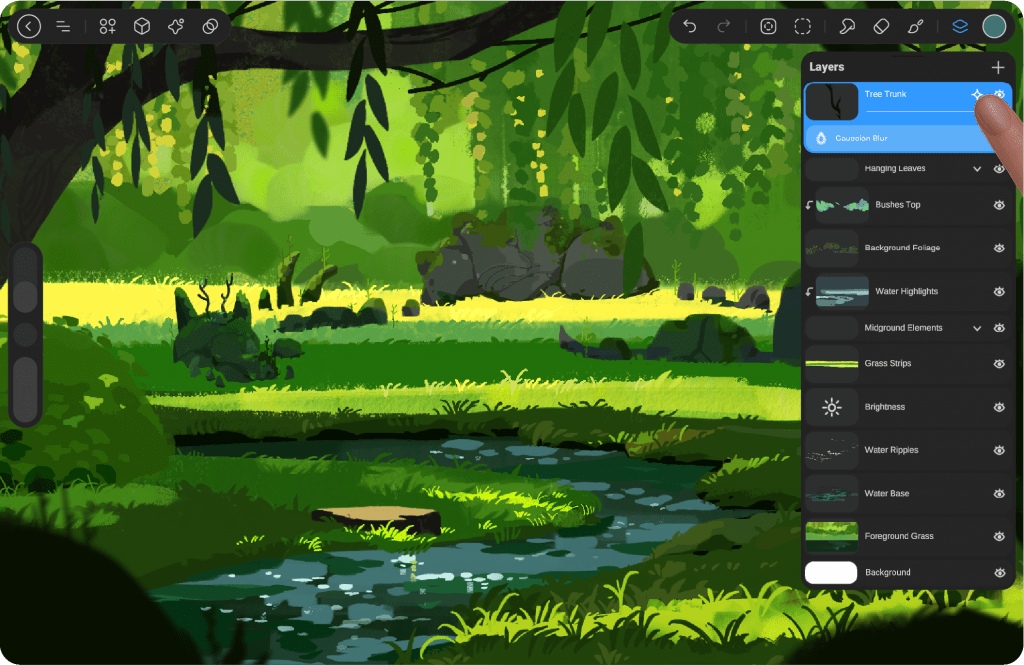This screenshot has width=1024, height=665.
Task: Open the hamburger menu in top toolbar
Action: [63, 27]
